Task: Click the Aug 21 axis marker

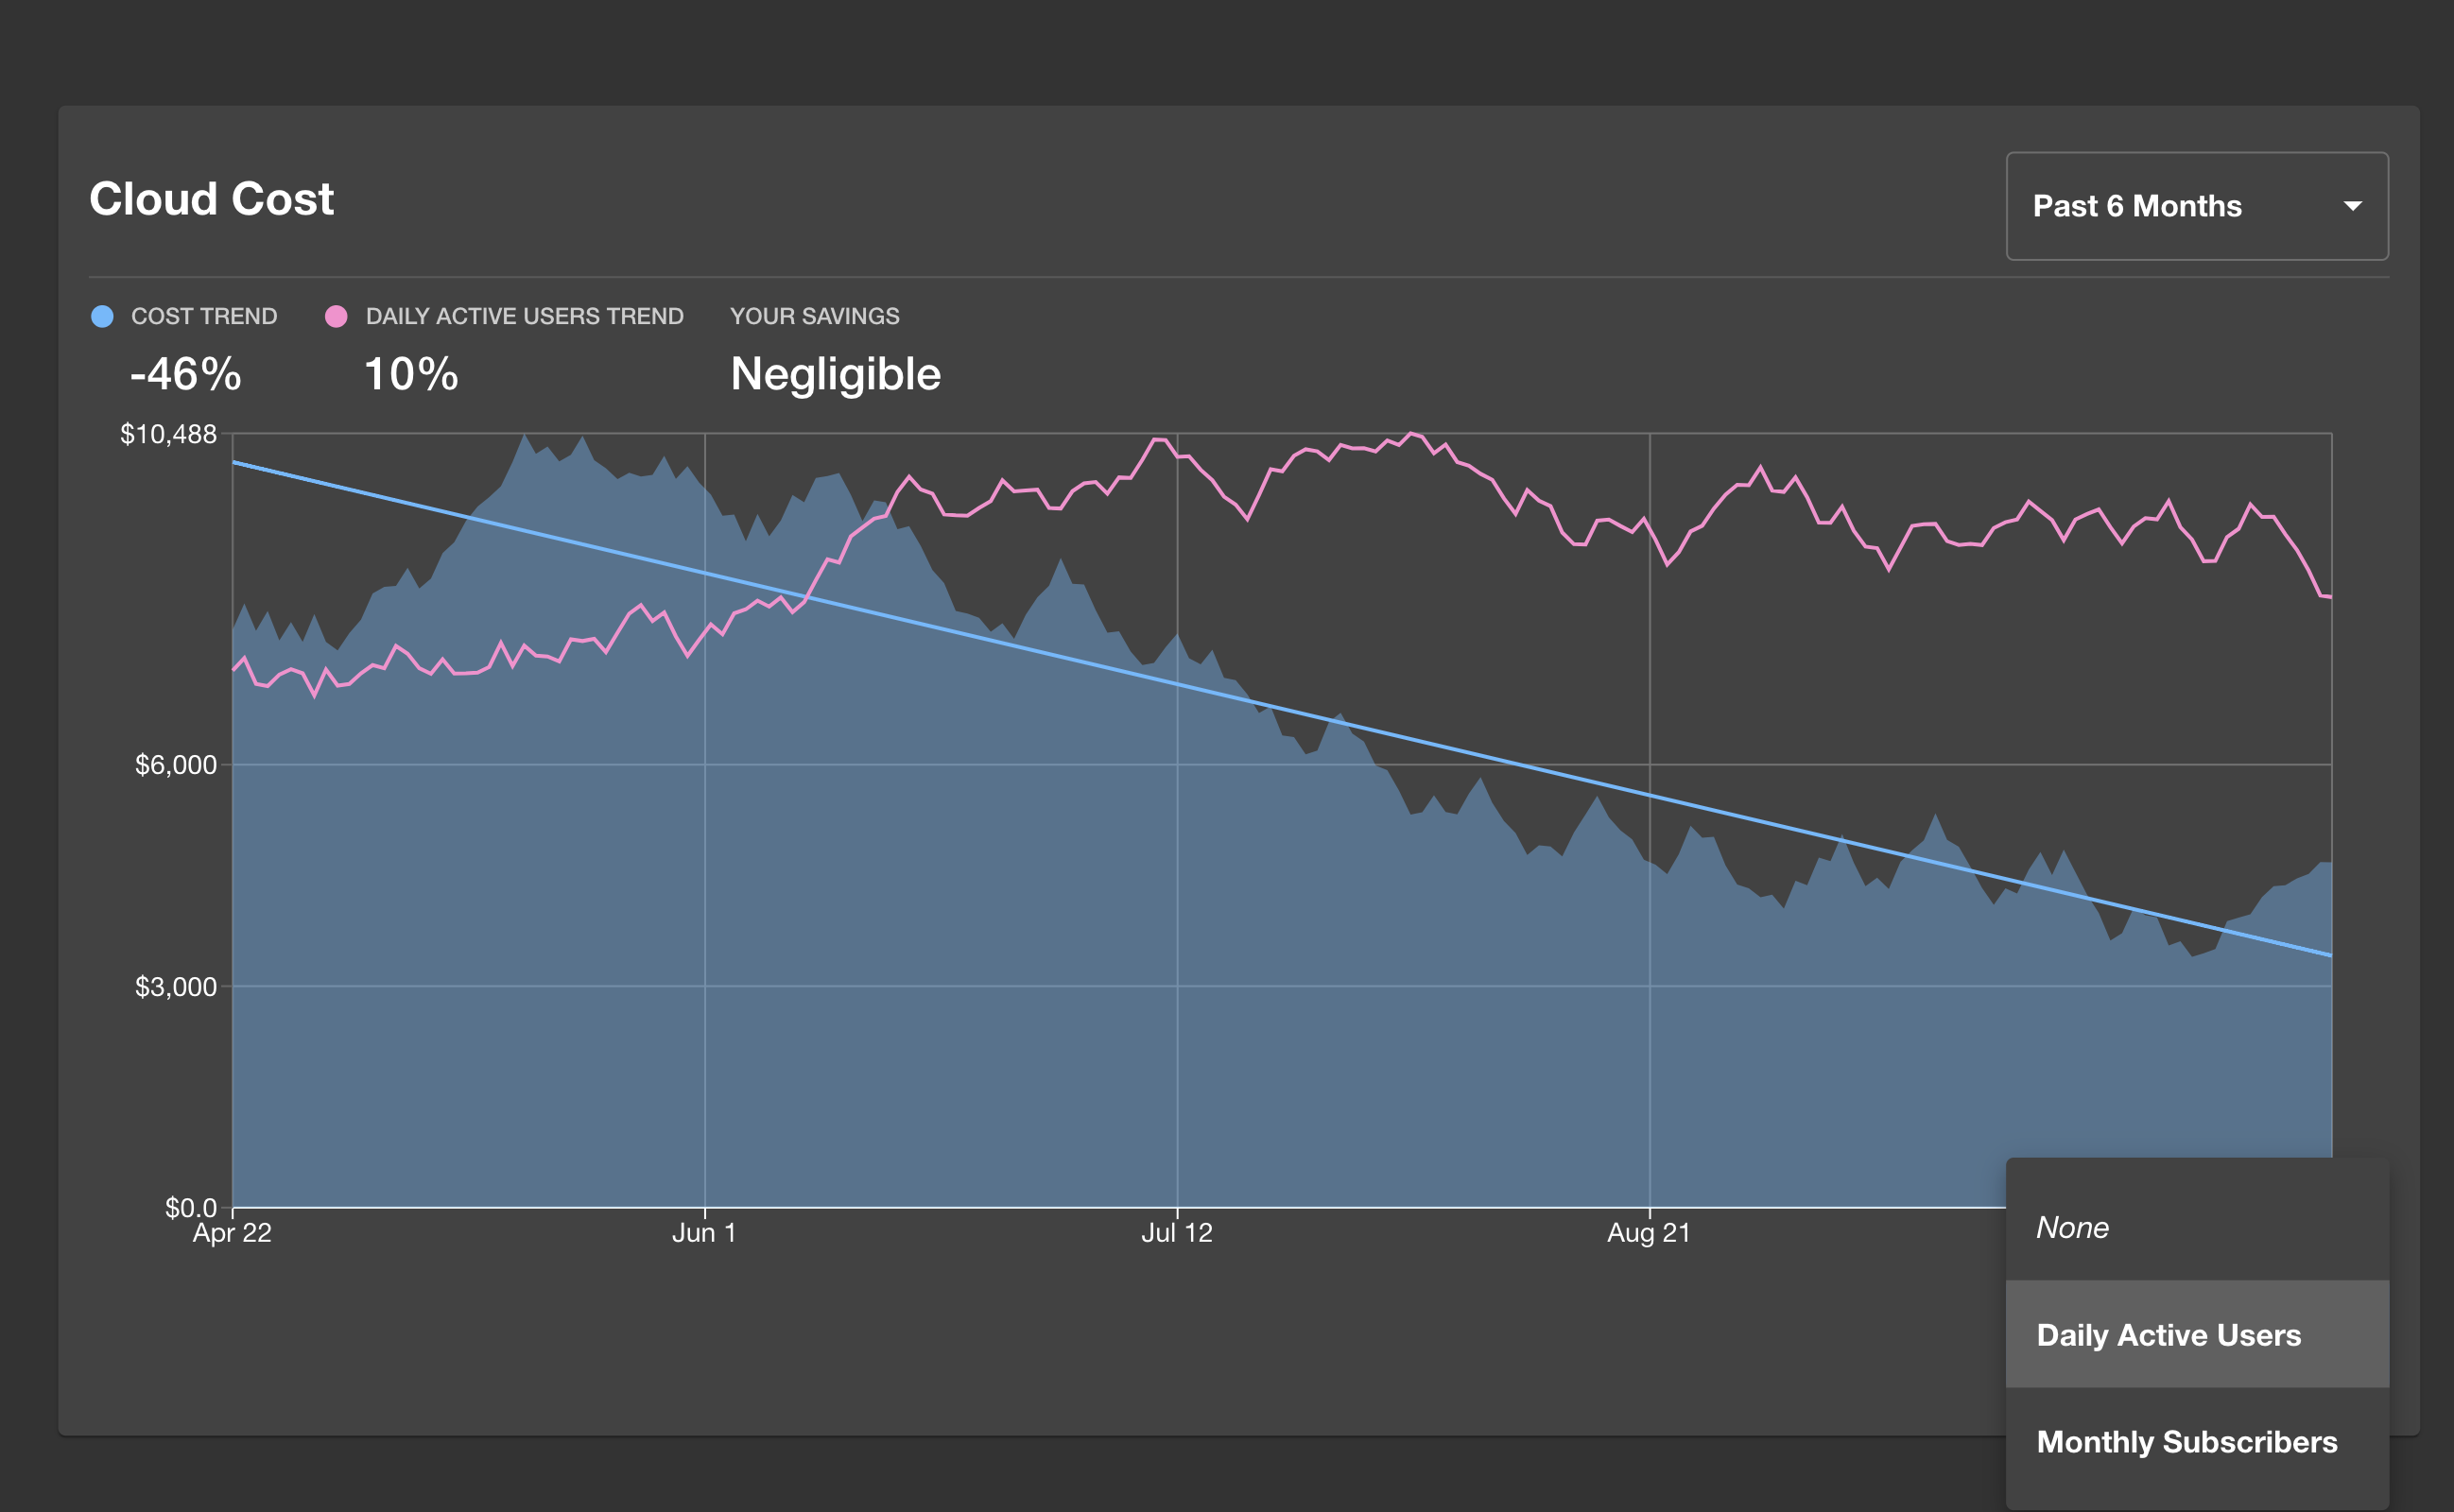Action: [x=1648, y=1232]
